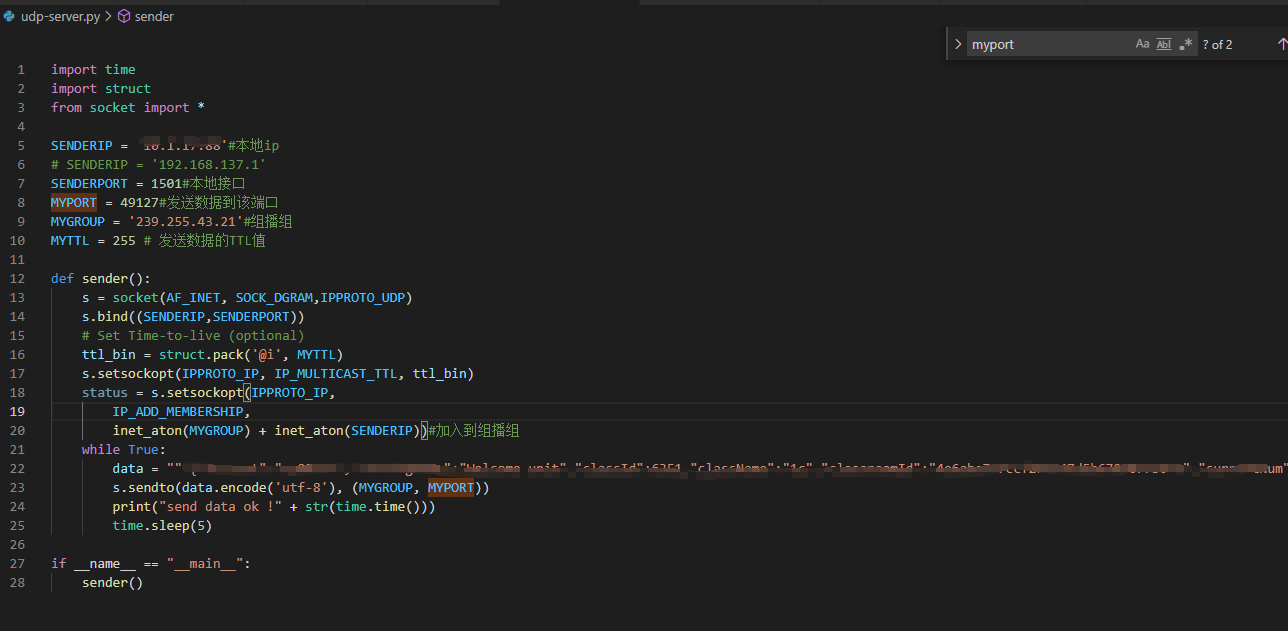Screen dimensions: 1288x631
Task: Click MYGROUP '239.255.43.21' value
Action: 185,221
